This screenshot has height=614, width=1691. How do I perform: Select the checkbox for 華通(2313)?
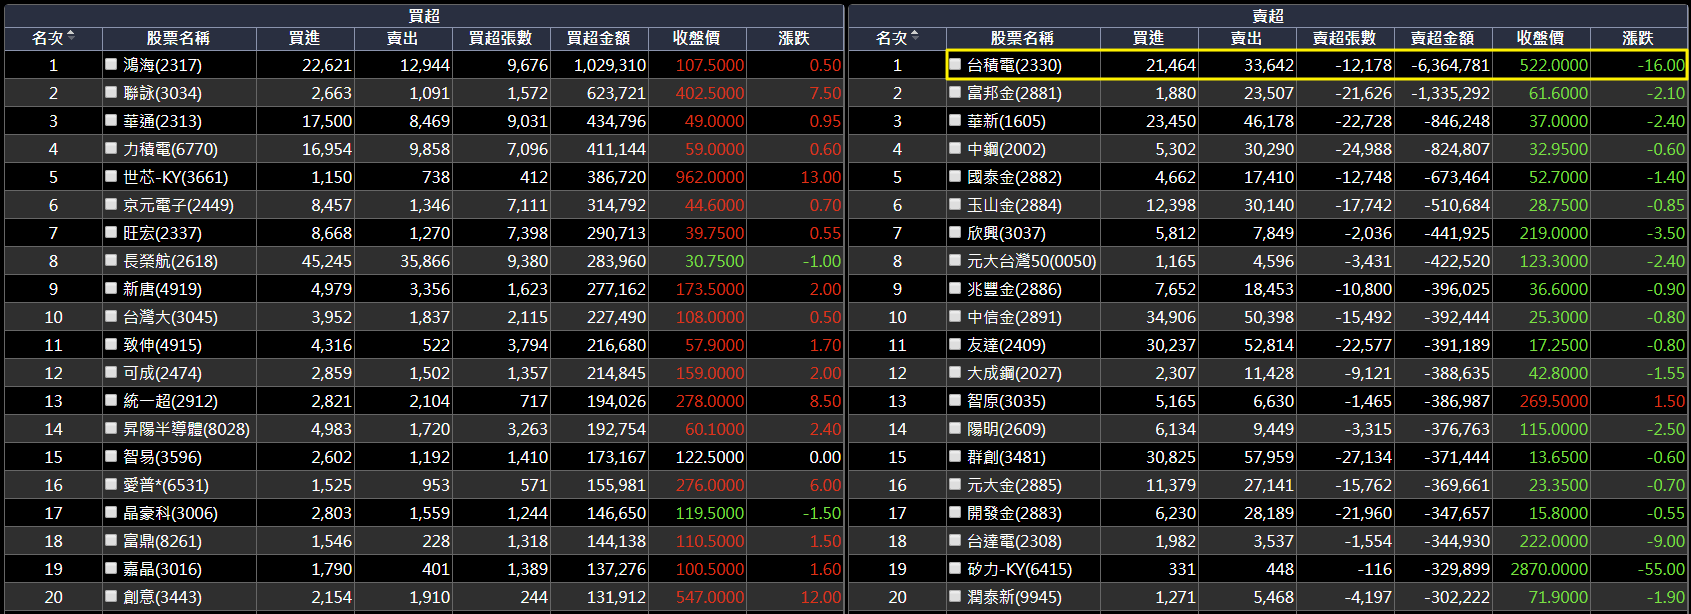coord(111,120)
